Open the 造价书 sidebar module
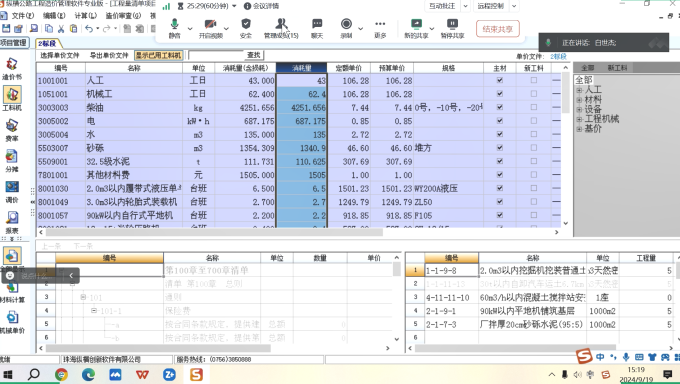The height and width of the screenshot is (384, 680). (x=12, y=69)
